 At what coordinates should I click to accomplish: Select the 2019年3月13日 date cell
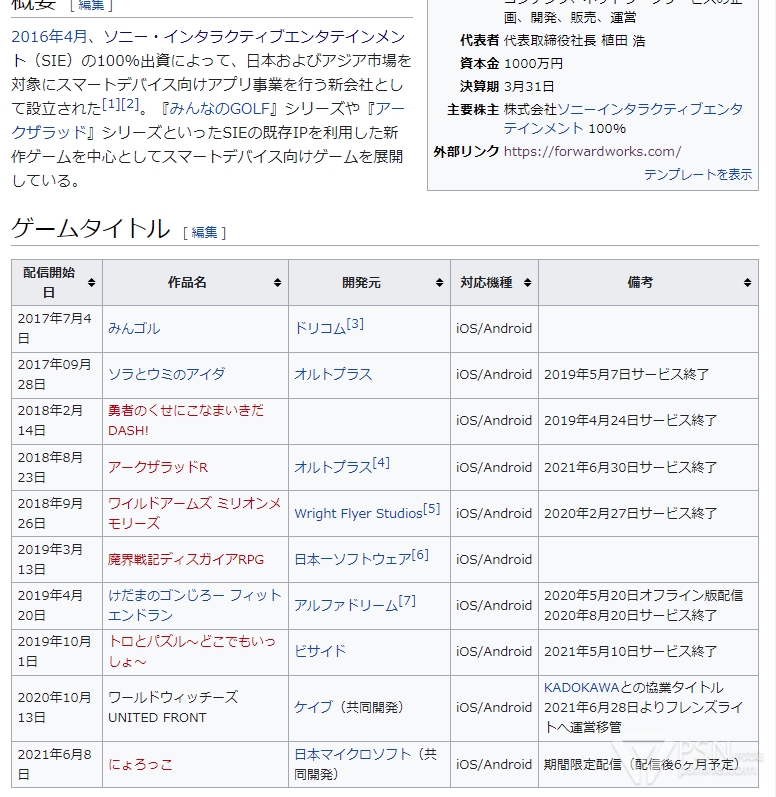click(x=57, y=560)
